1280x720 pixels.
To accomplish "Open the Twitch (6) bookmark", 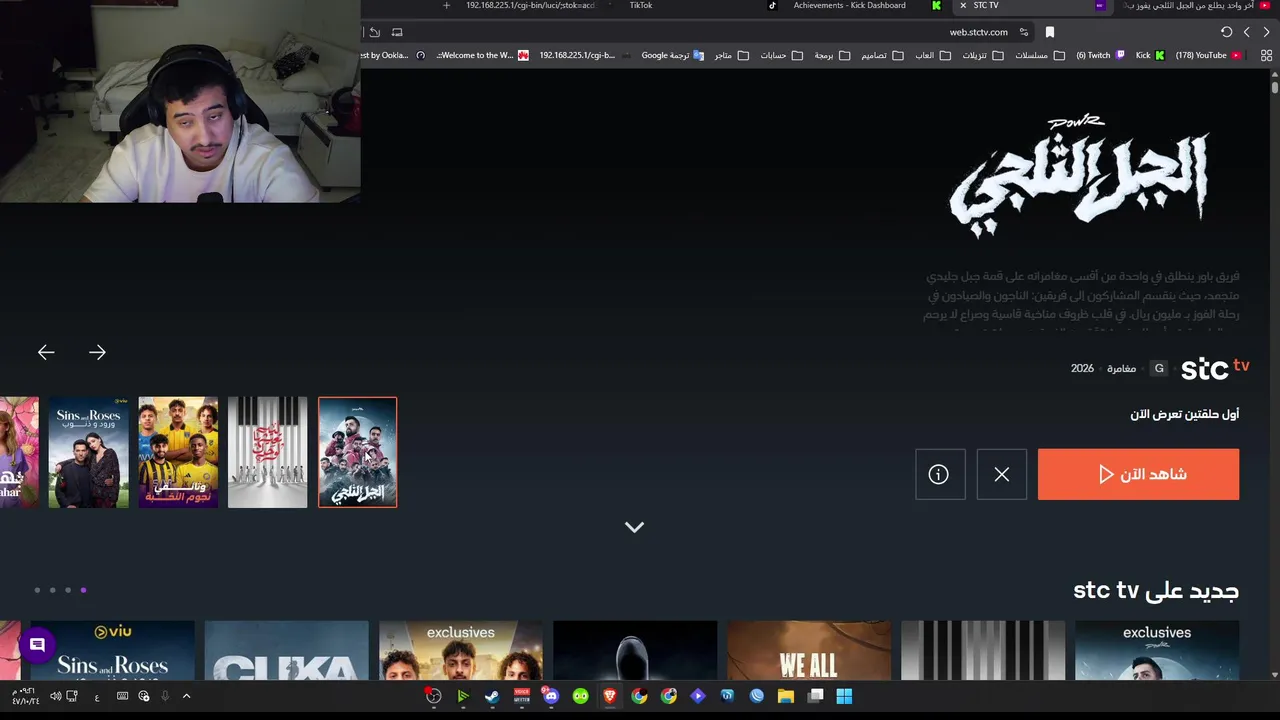I will tap(1100, 55).
